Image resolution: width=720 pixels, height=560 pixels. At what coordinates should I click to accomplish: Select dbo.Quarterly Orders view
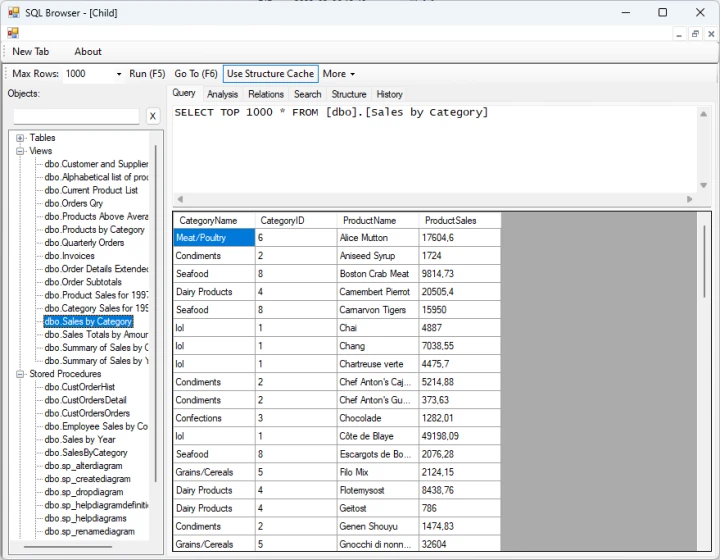[x=84, y=243]
